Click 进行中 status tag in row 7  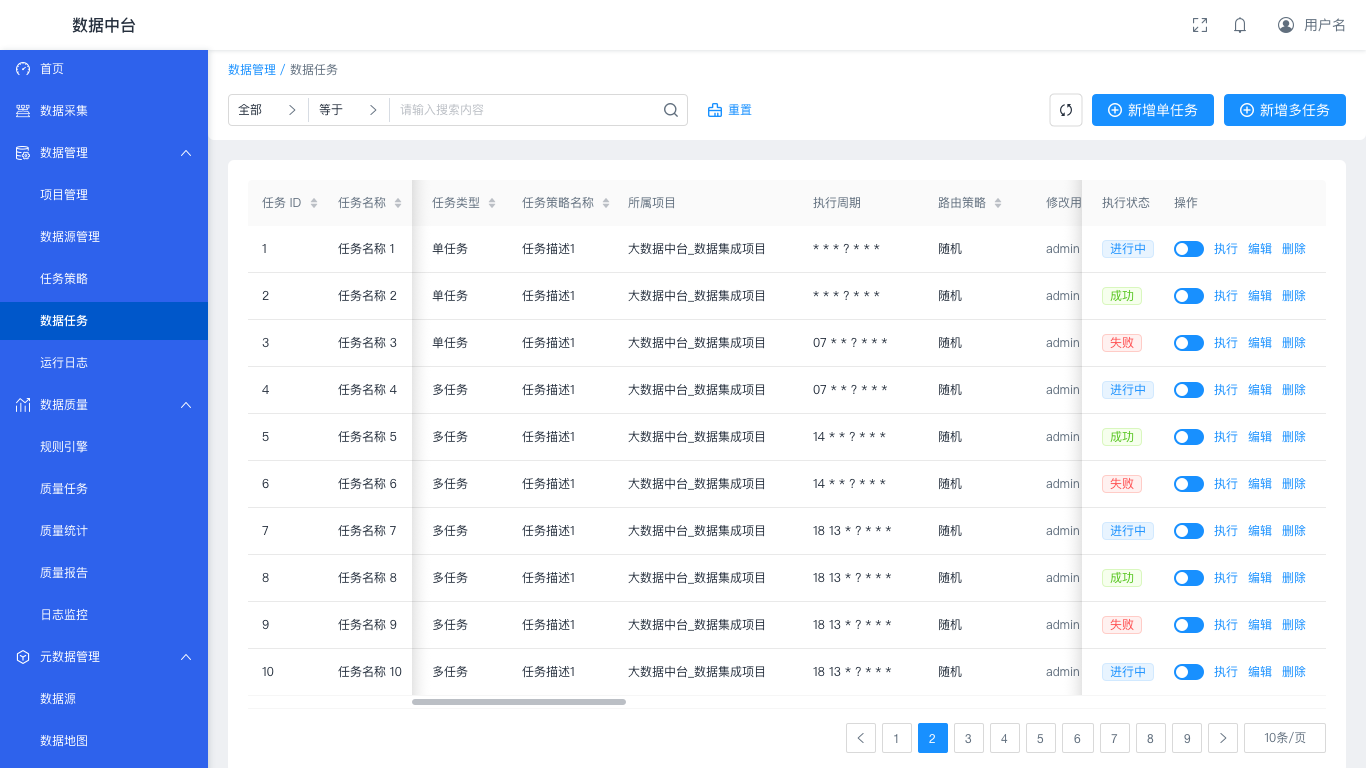pos(1128,531)
